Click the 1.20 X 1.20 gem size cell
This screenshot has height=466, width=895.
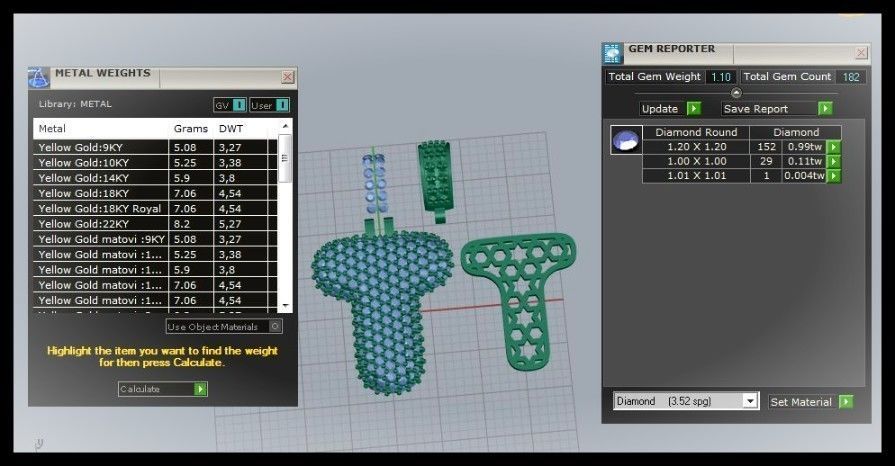(696, 147)
